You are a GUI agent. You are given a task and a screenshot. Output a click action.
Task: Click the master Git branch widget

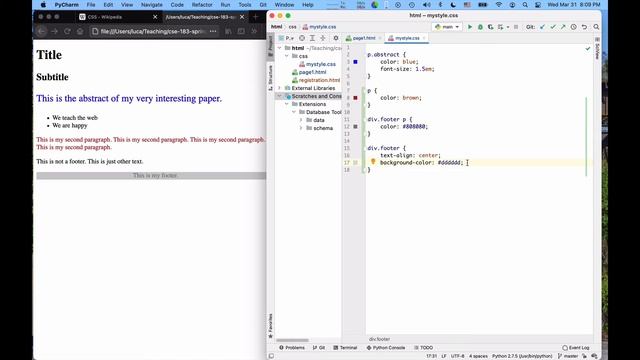(568, 356)
